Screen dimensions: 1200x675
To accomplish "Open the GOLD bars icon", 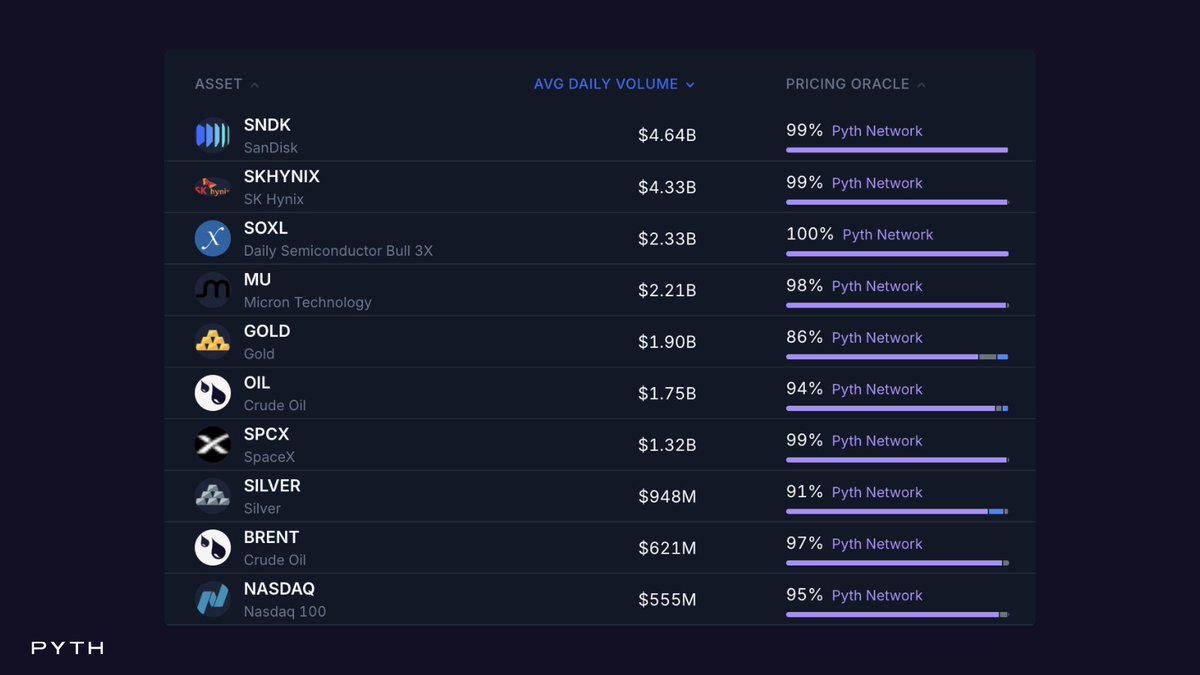I will (x=212, y=341).
